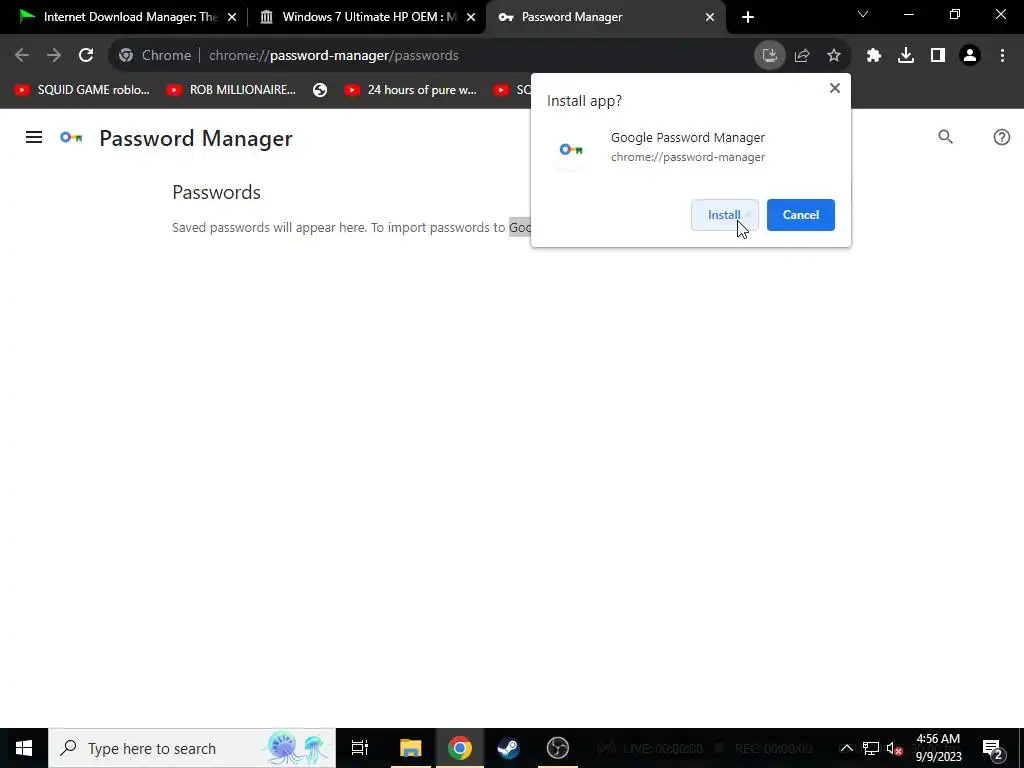Open the Password Manager hamburger menu
The image size is (1024, 768).
point(34,137)
